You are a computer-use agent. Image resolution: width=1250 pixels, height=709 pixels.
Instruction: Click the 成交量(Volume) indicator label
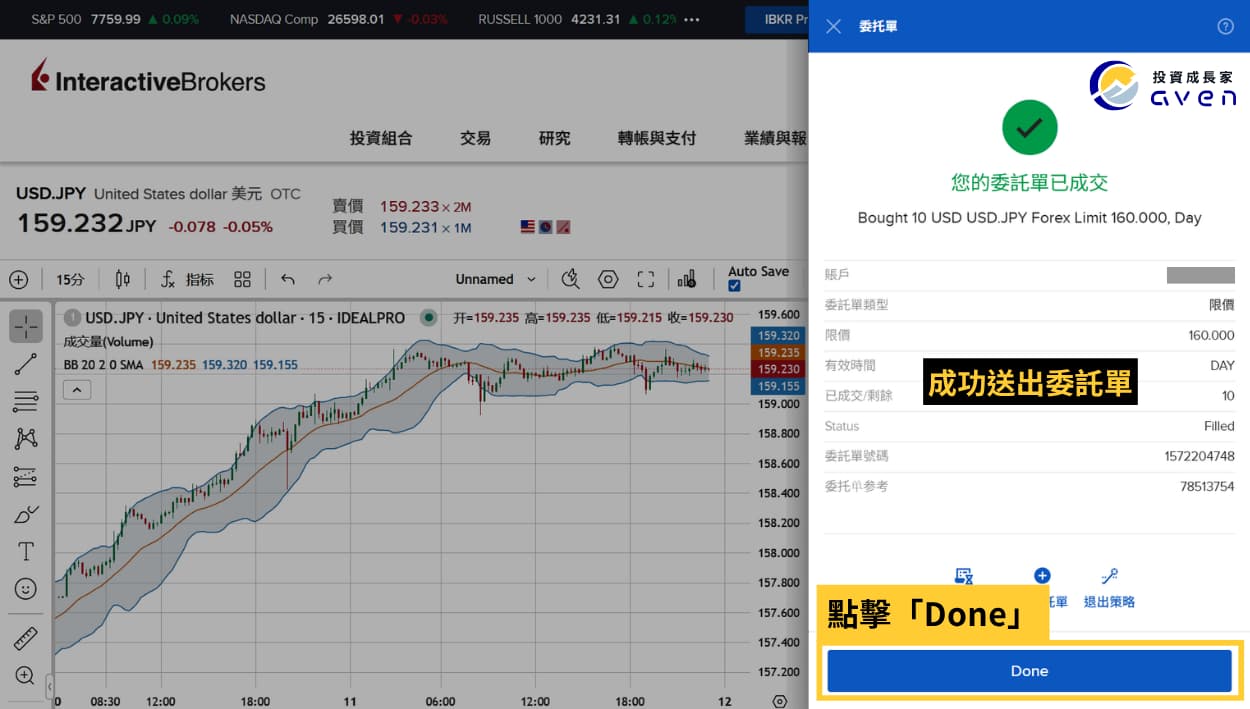click(108, 342)
